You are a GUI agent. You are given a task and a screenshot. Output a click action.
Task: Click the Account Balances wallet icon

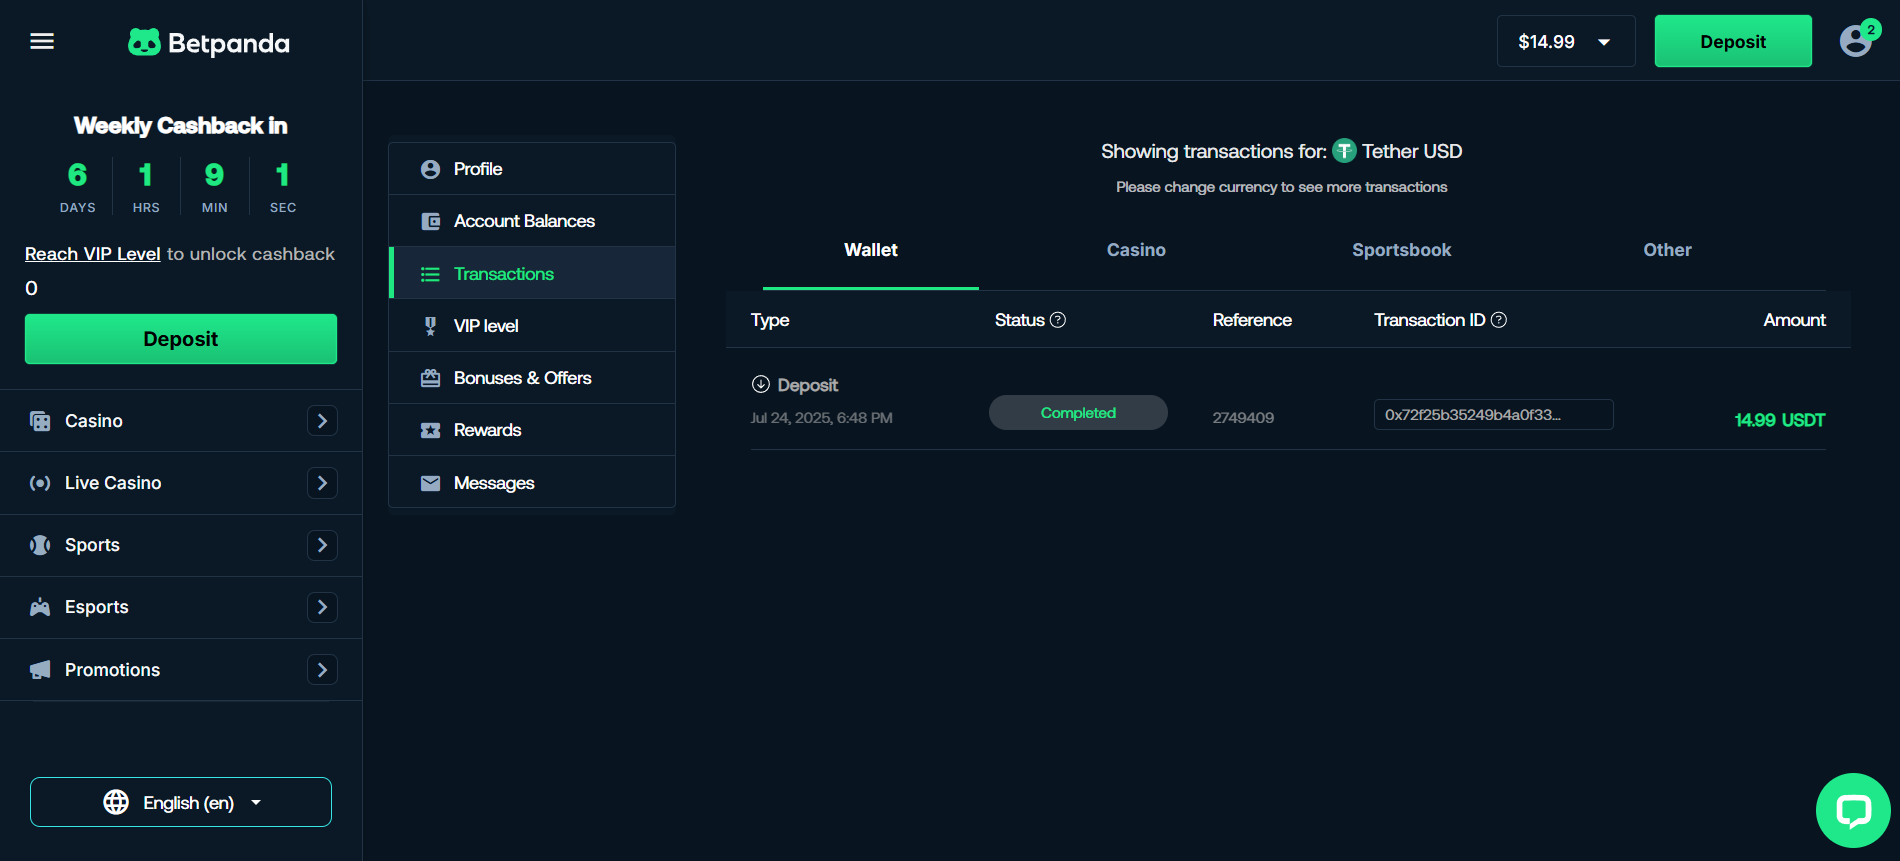(x=430, y=221)
